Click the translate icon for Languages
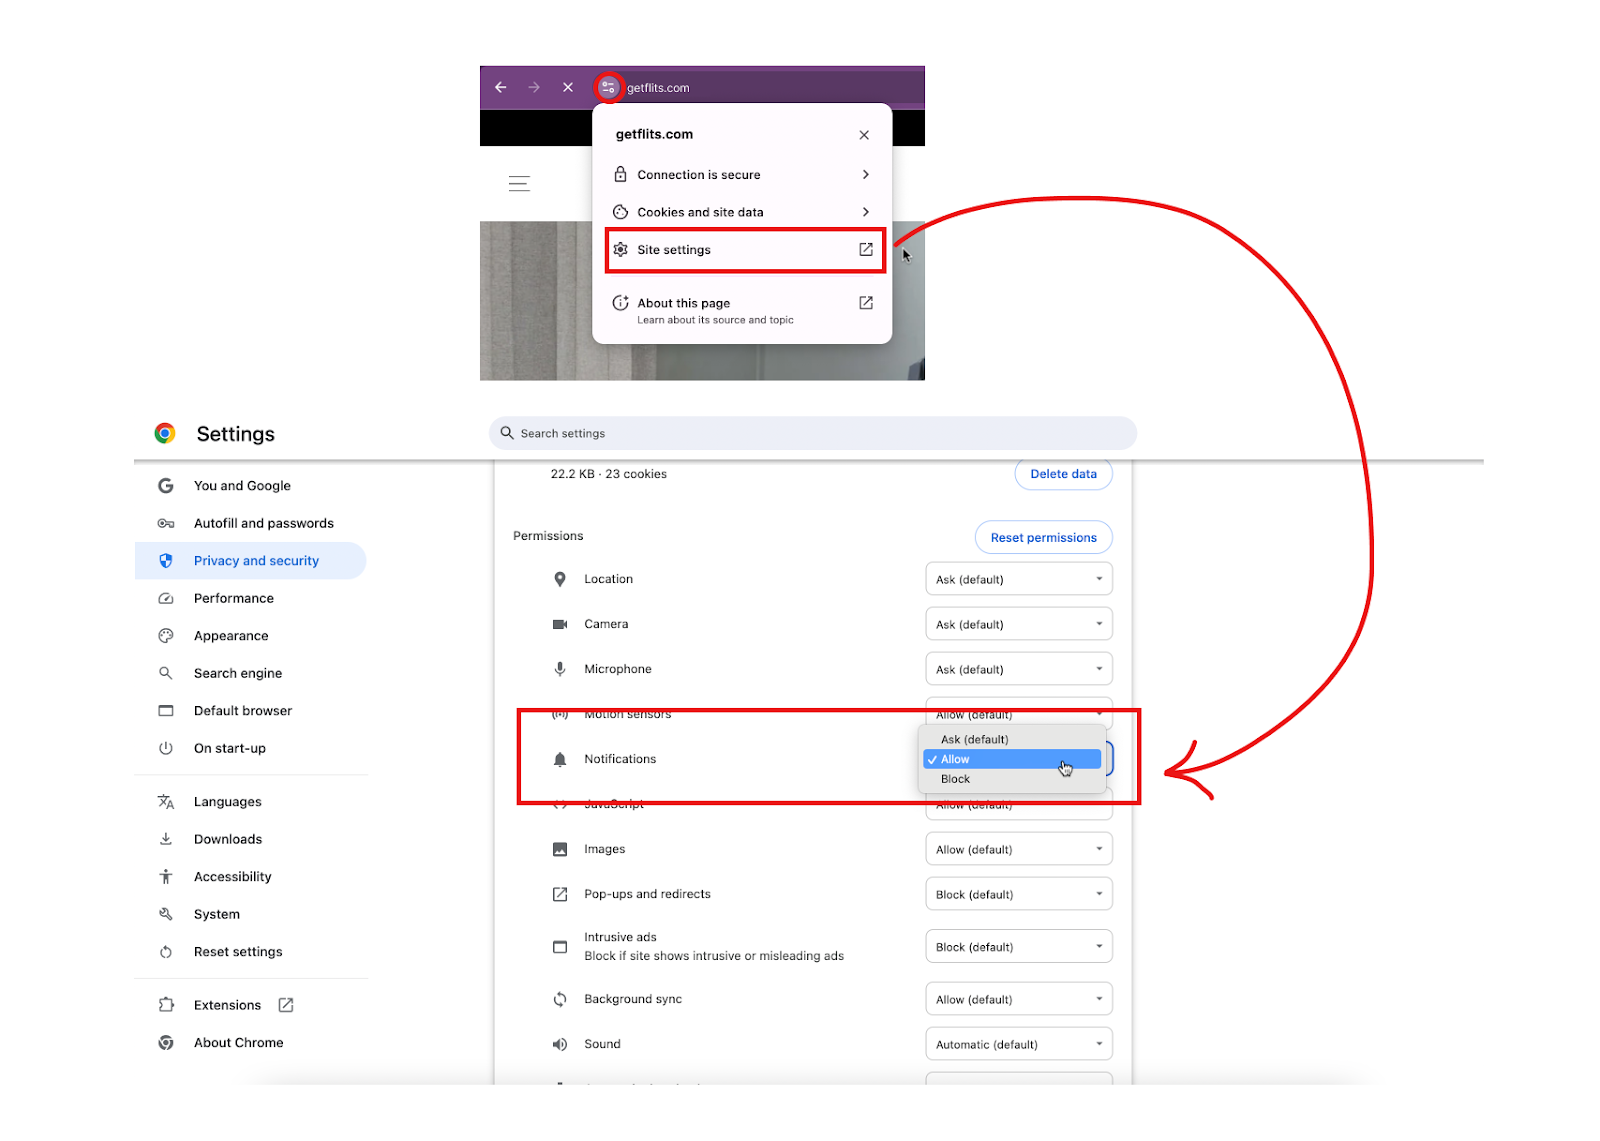 (x=166, y=802)
